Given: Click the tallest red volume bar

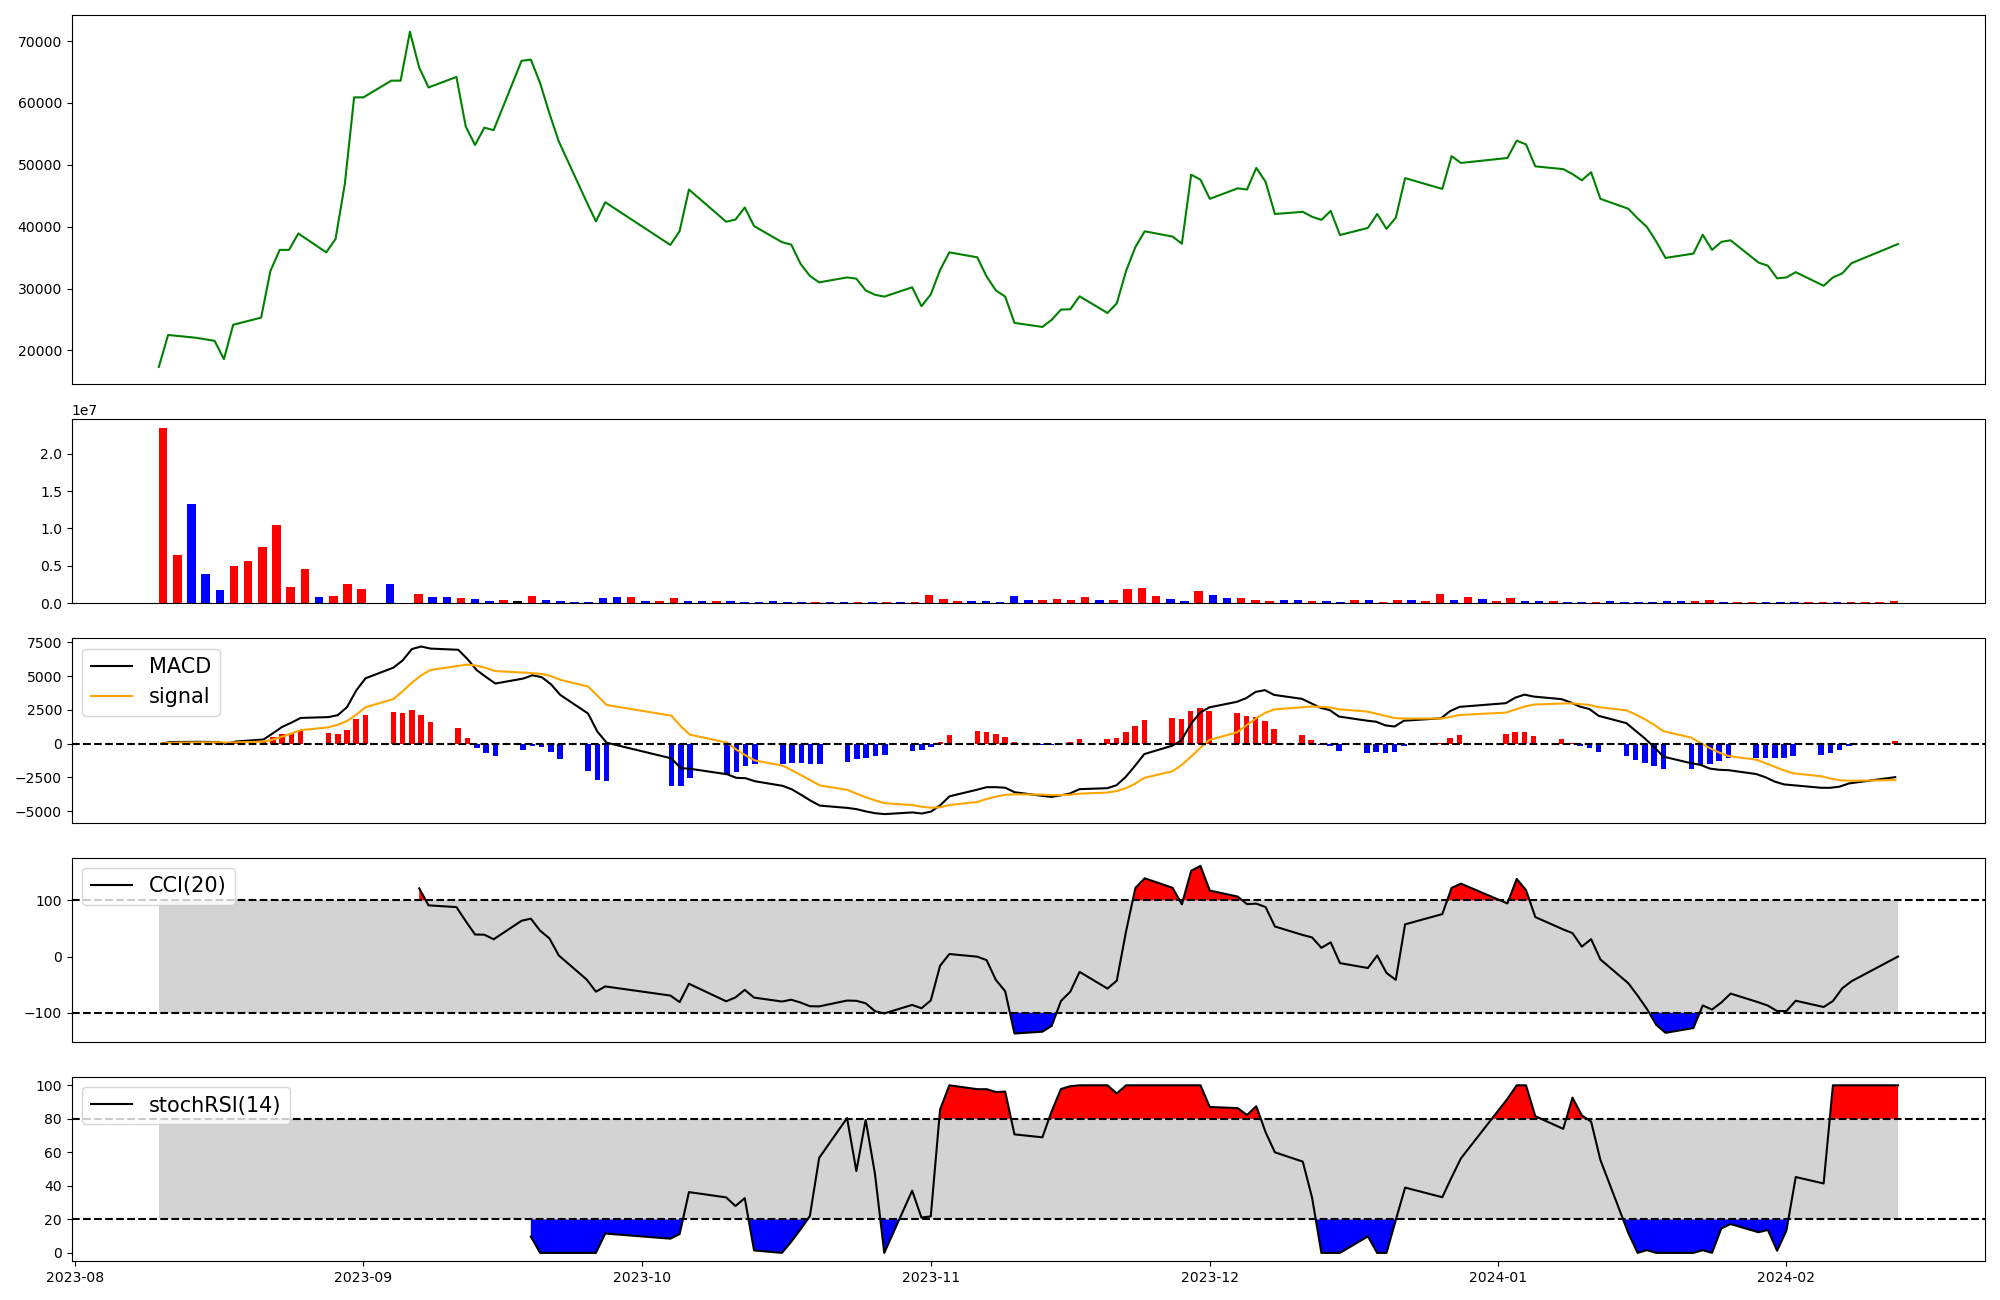Looking at the screenshot, I should pyautogui.click(x=163, y=515).
